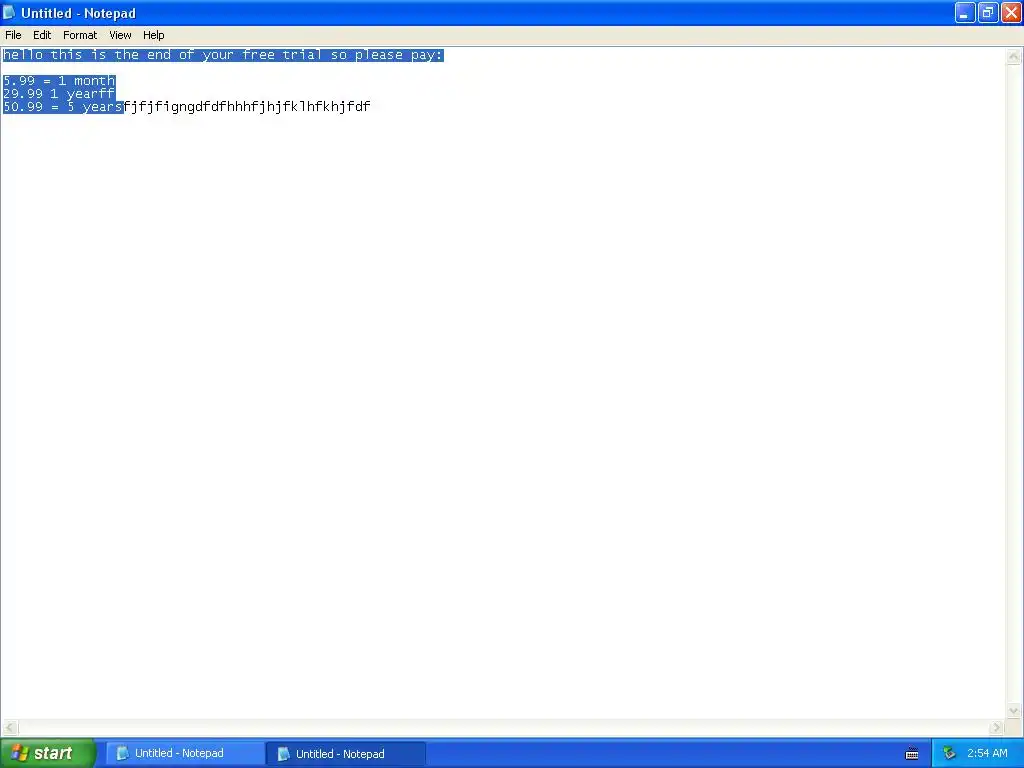
Task: Click the horizontal scrollbar left arrow
Action: (x=10, y=728)
